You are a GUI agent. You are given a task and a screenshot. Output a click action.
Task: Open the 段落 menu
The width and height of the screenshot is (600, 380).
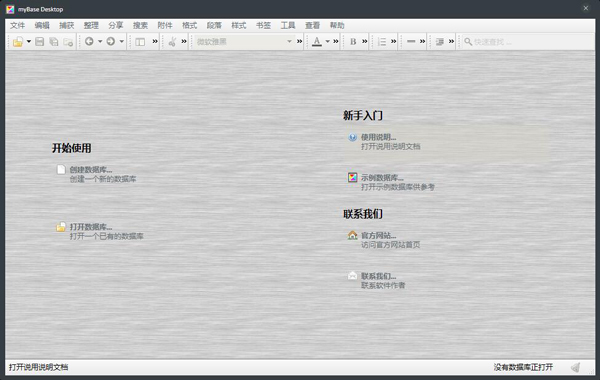(x=214, y=25)
